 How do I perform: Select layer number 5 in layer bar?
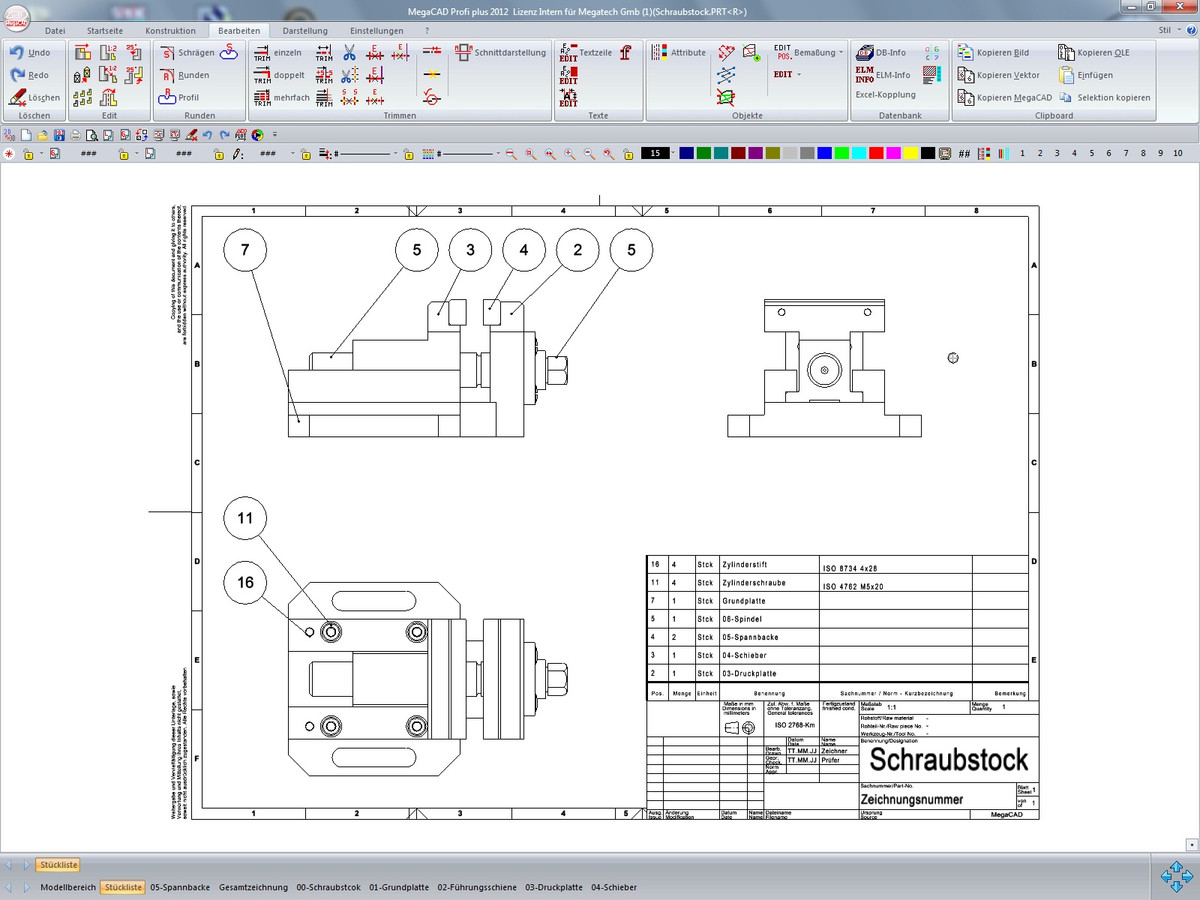tap(1091, 154)
